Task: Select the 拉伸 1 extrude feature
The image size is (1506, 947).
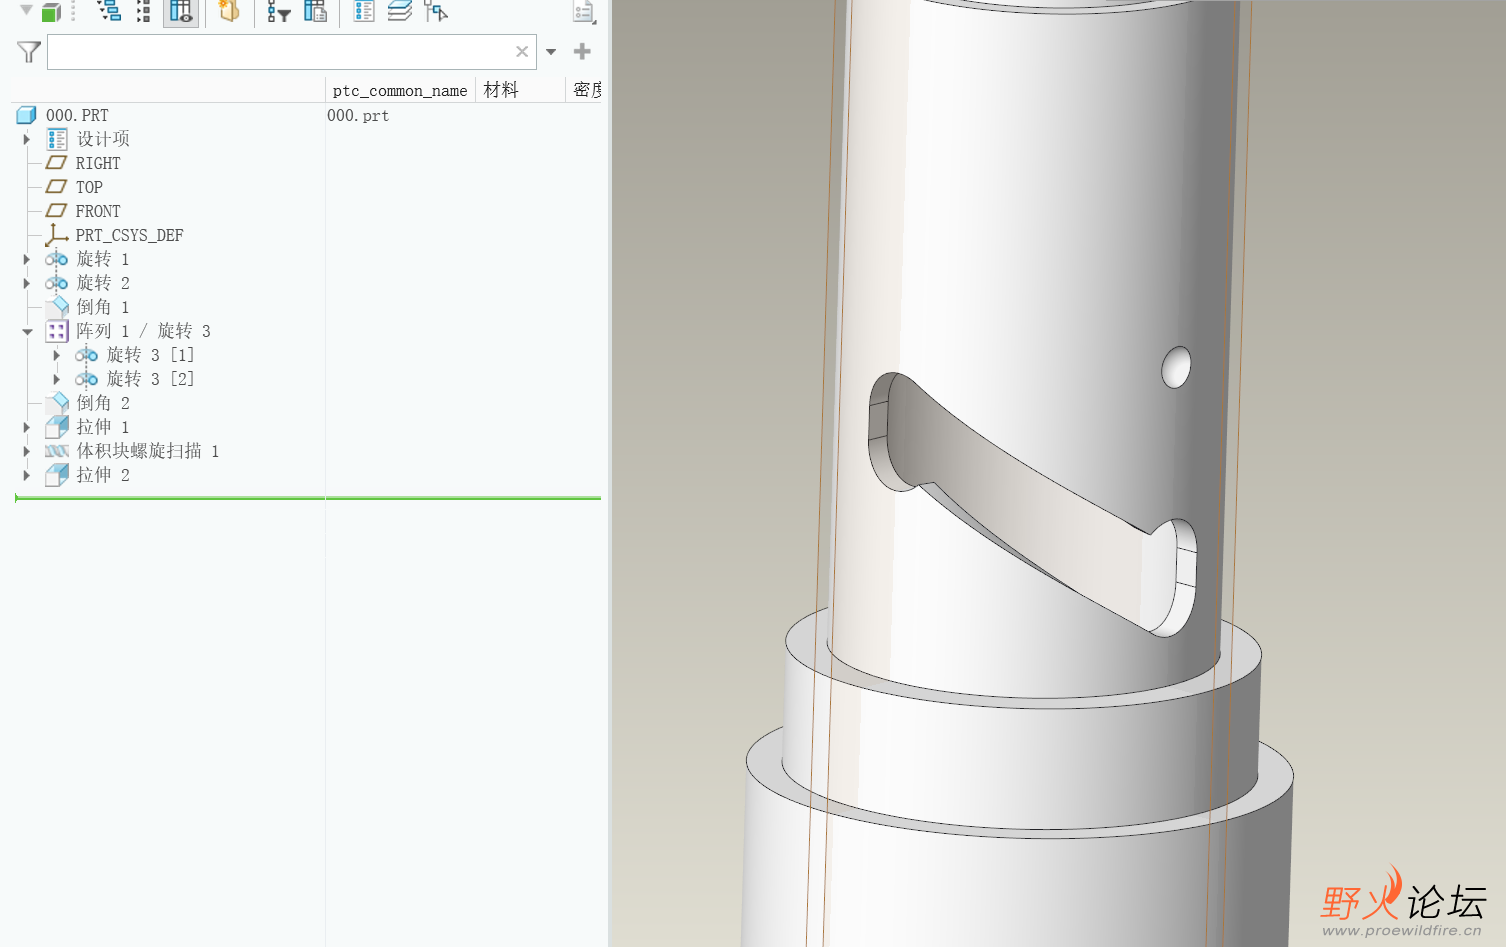Action: 103,427
